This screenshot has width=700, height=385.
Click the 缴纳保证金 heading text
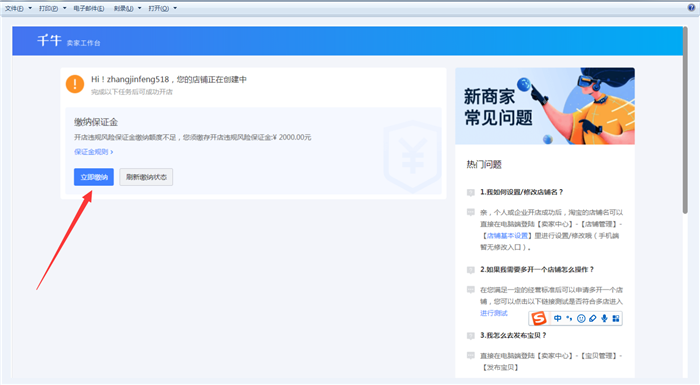click(x=96, y=122)
